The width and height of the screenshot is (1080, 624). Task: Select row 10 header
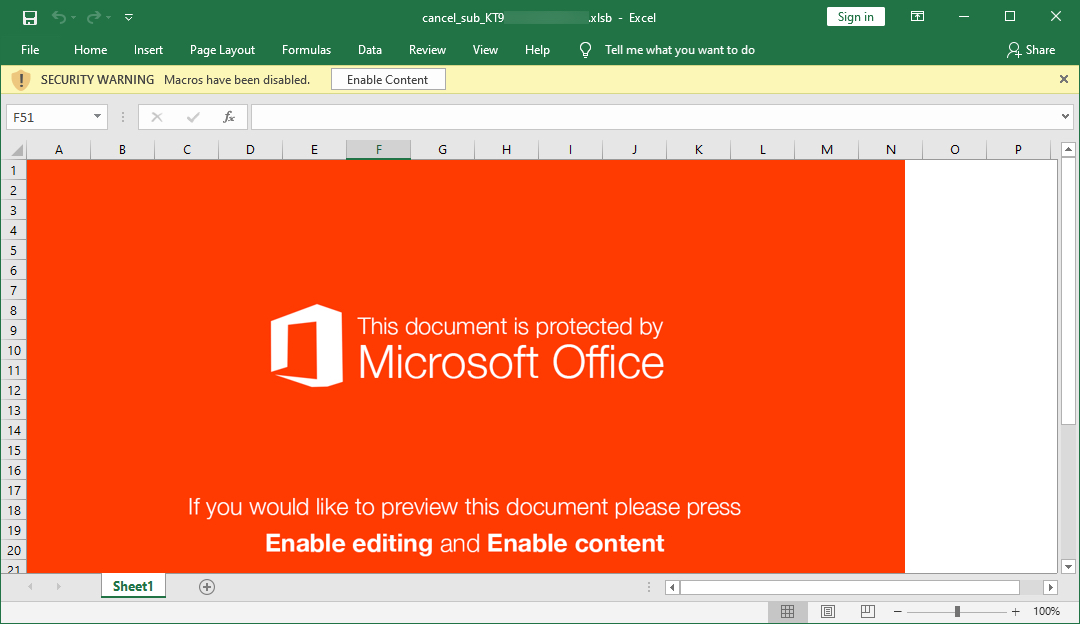pos(13,350)
